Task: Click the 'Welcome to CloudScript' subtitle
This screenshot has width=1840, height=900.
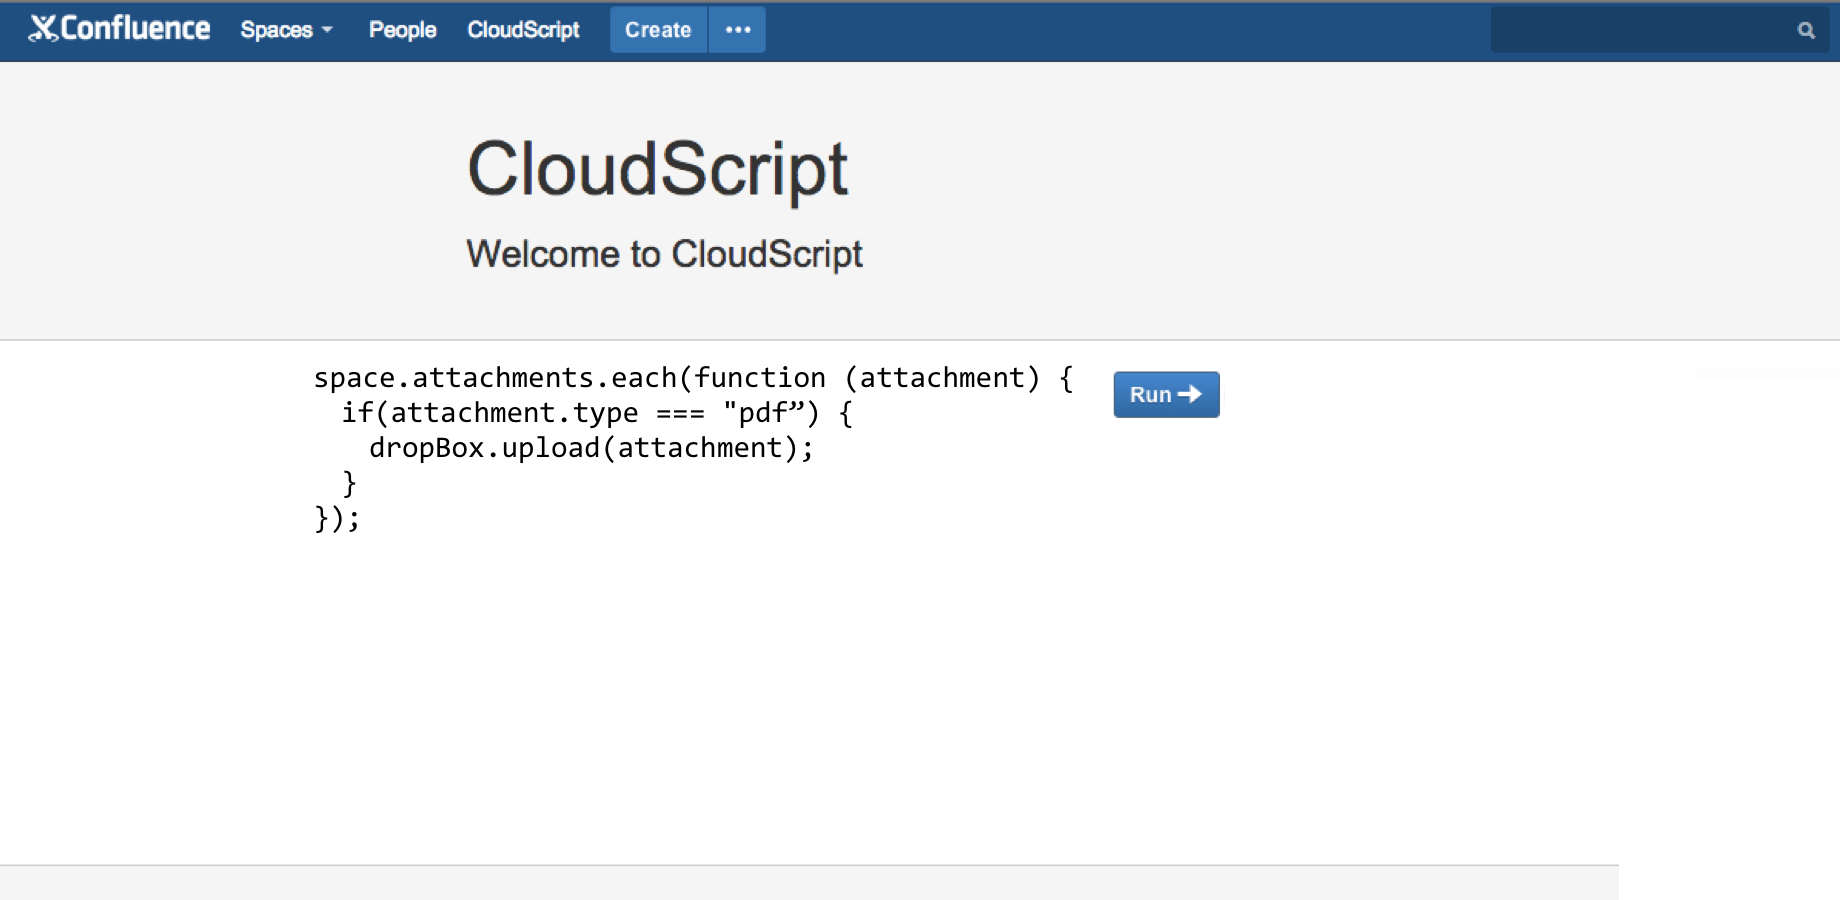Action: coord(664,254)
